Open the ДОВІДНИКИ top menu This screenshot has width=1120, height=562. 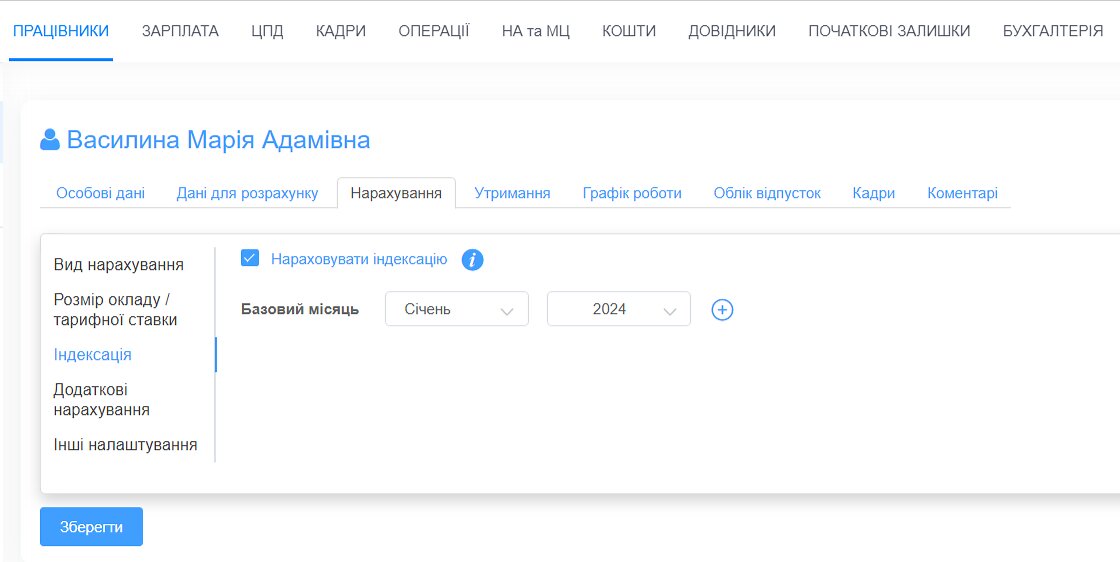(x=731, y=31)
